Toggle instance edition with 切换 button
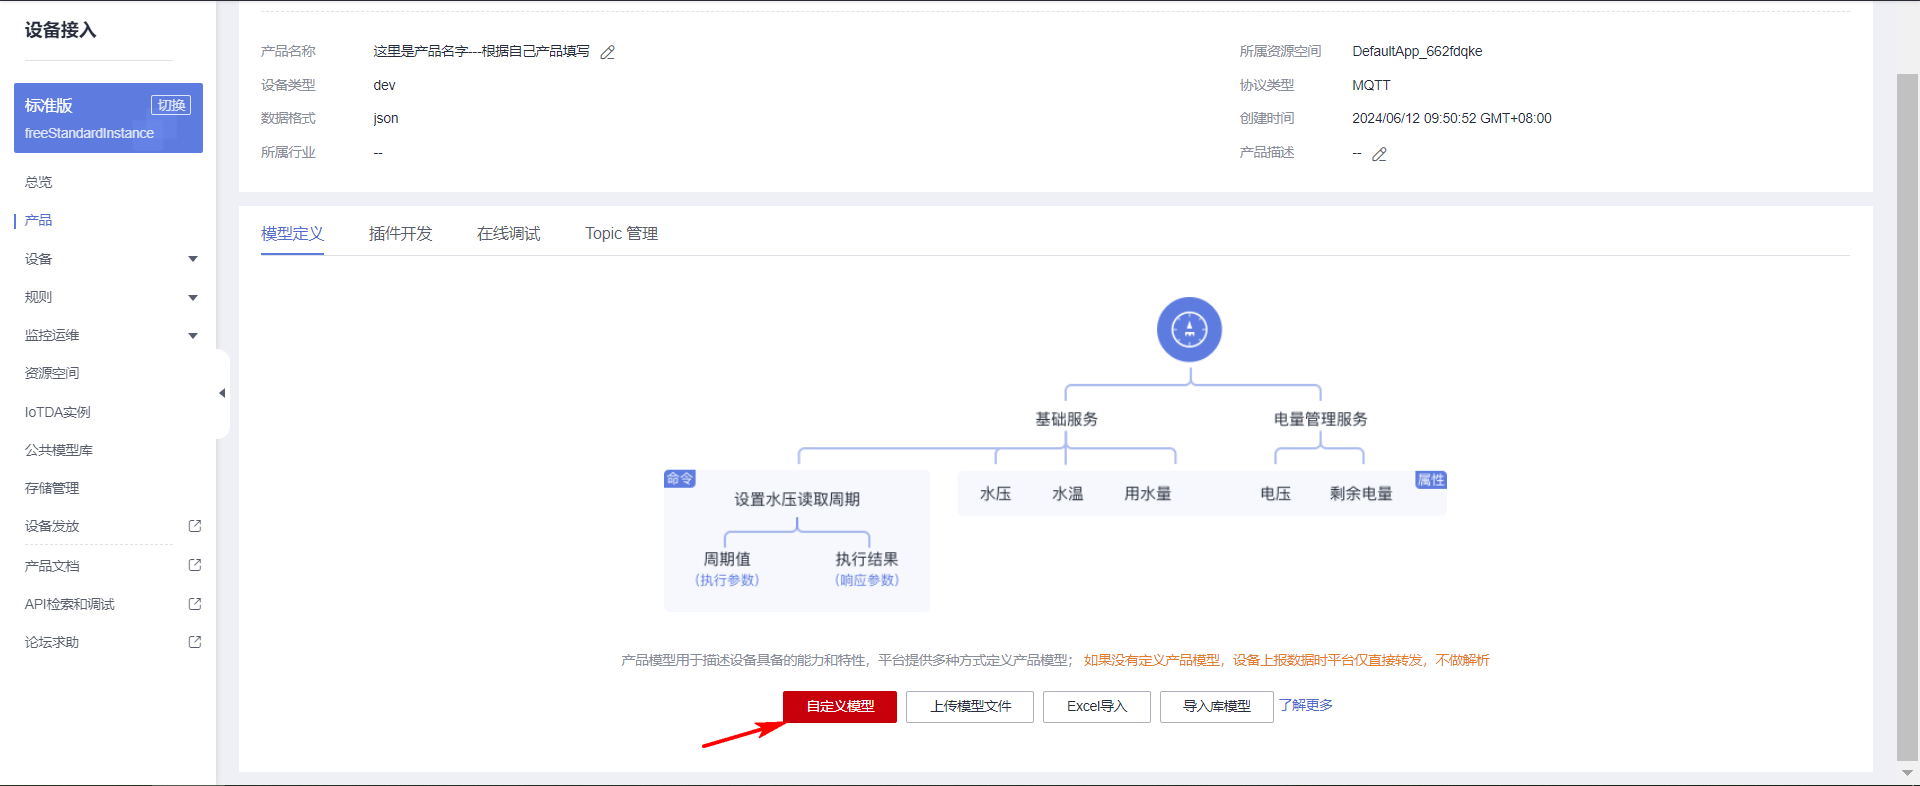 (x=171, y=105)
